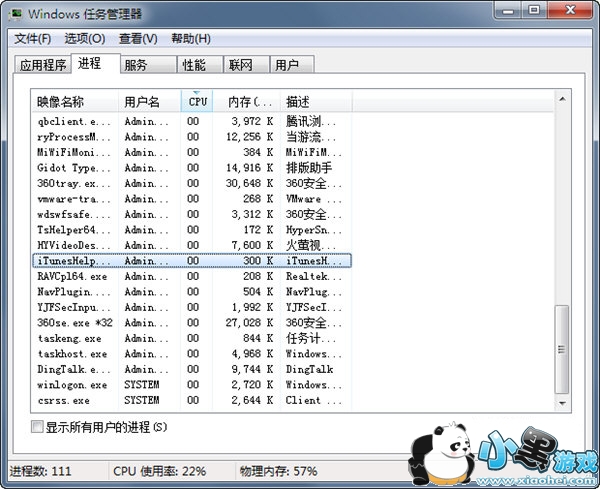The width and height of the screenshot is (600, 489).
Task: Toggle sort on the CPU column header
Action: pos(197,102)
